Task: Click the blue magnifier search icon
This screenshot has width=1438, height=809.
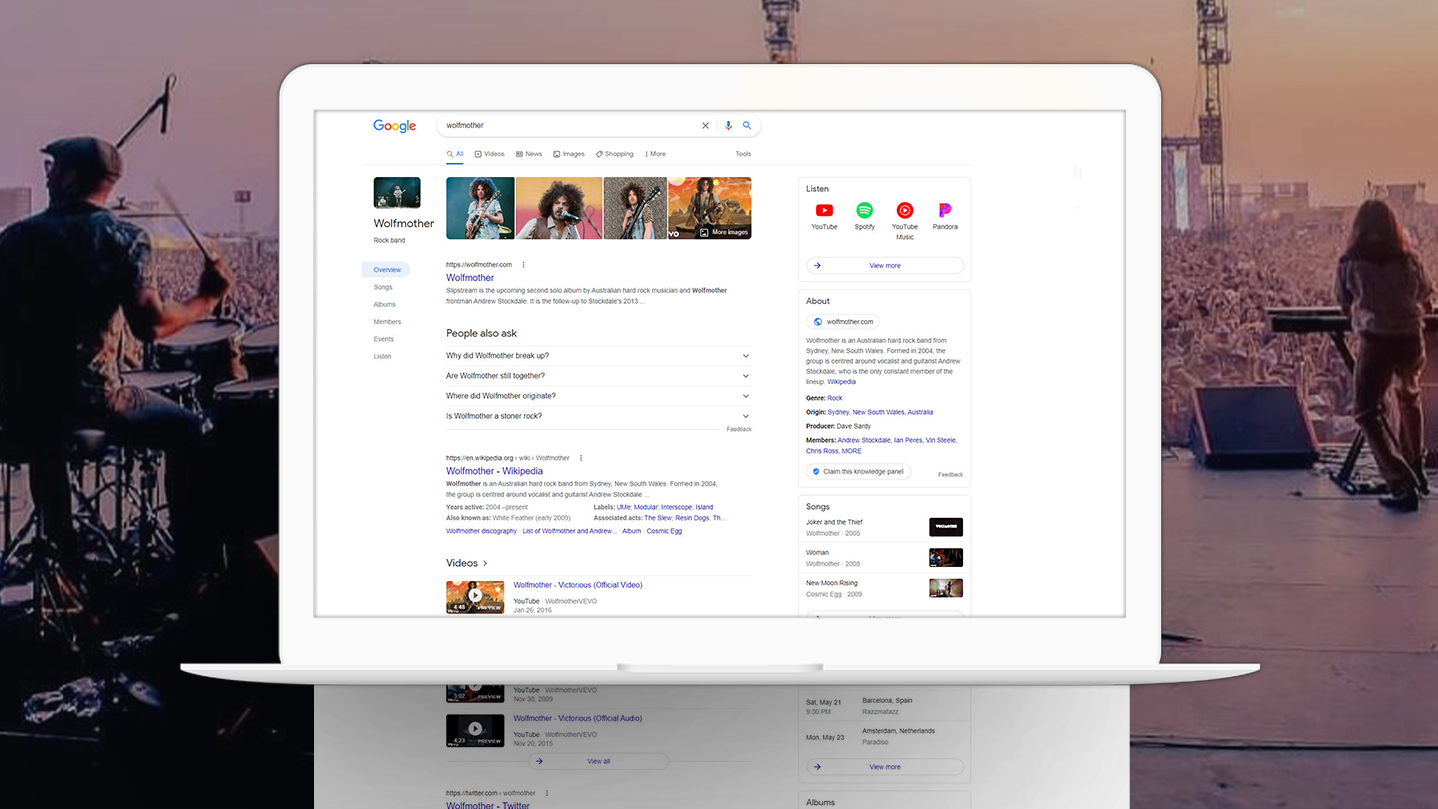Action: pyautogui.click(x=747, y=126)
